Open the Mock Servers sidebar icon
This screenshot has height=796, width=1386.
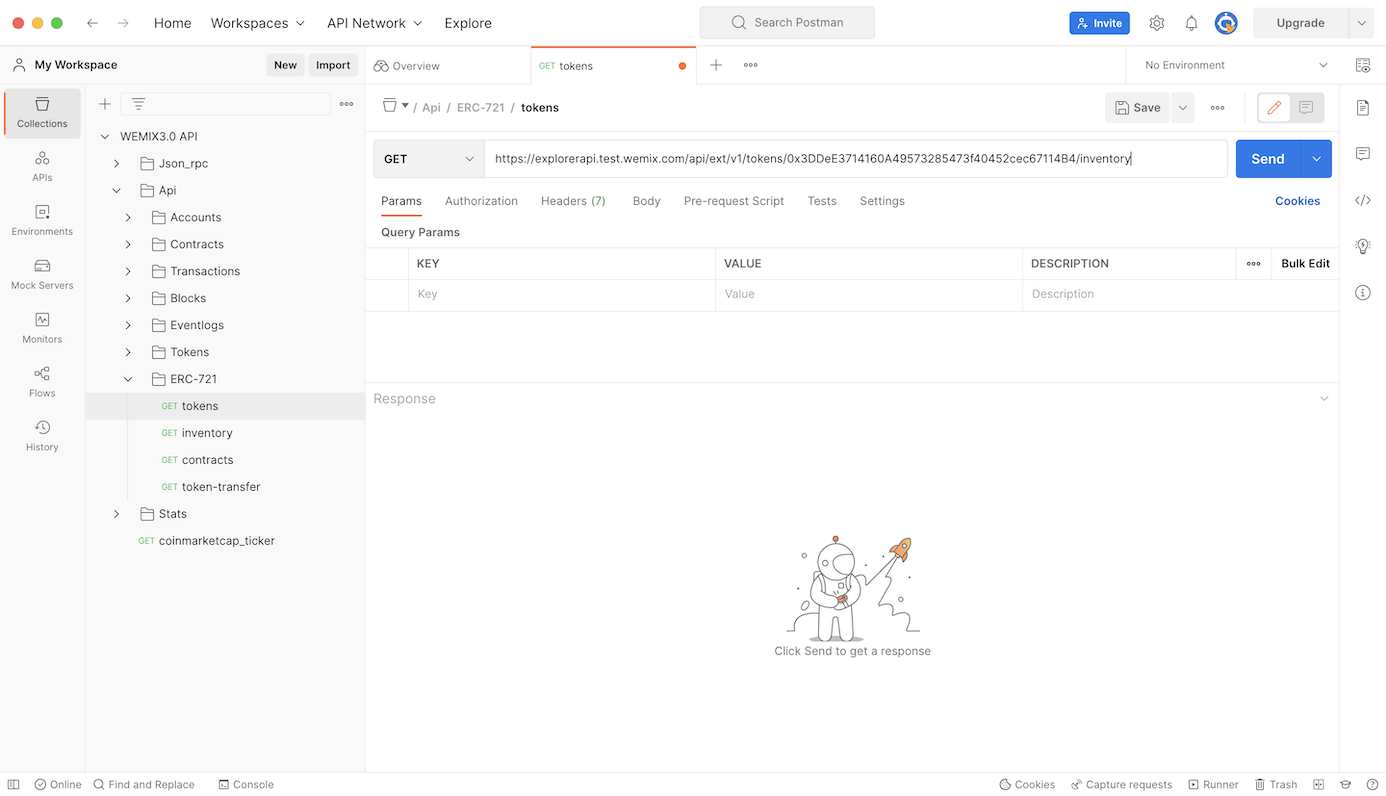tap(42, 274)
